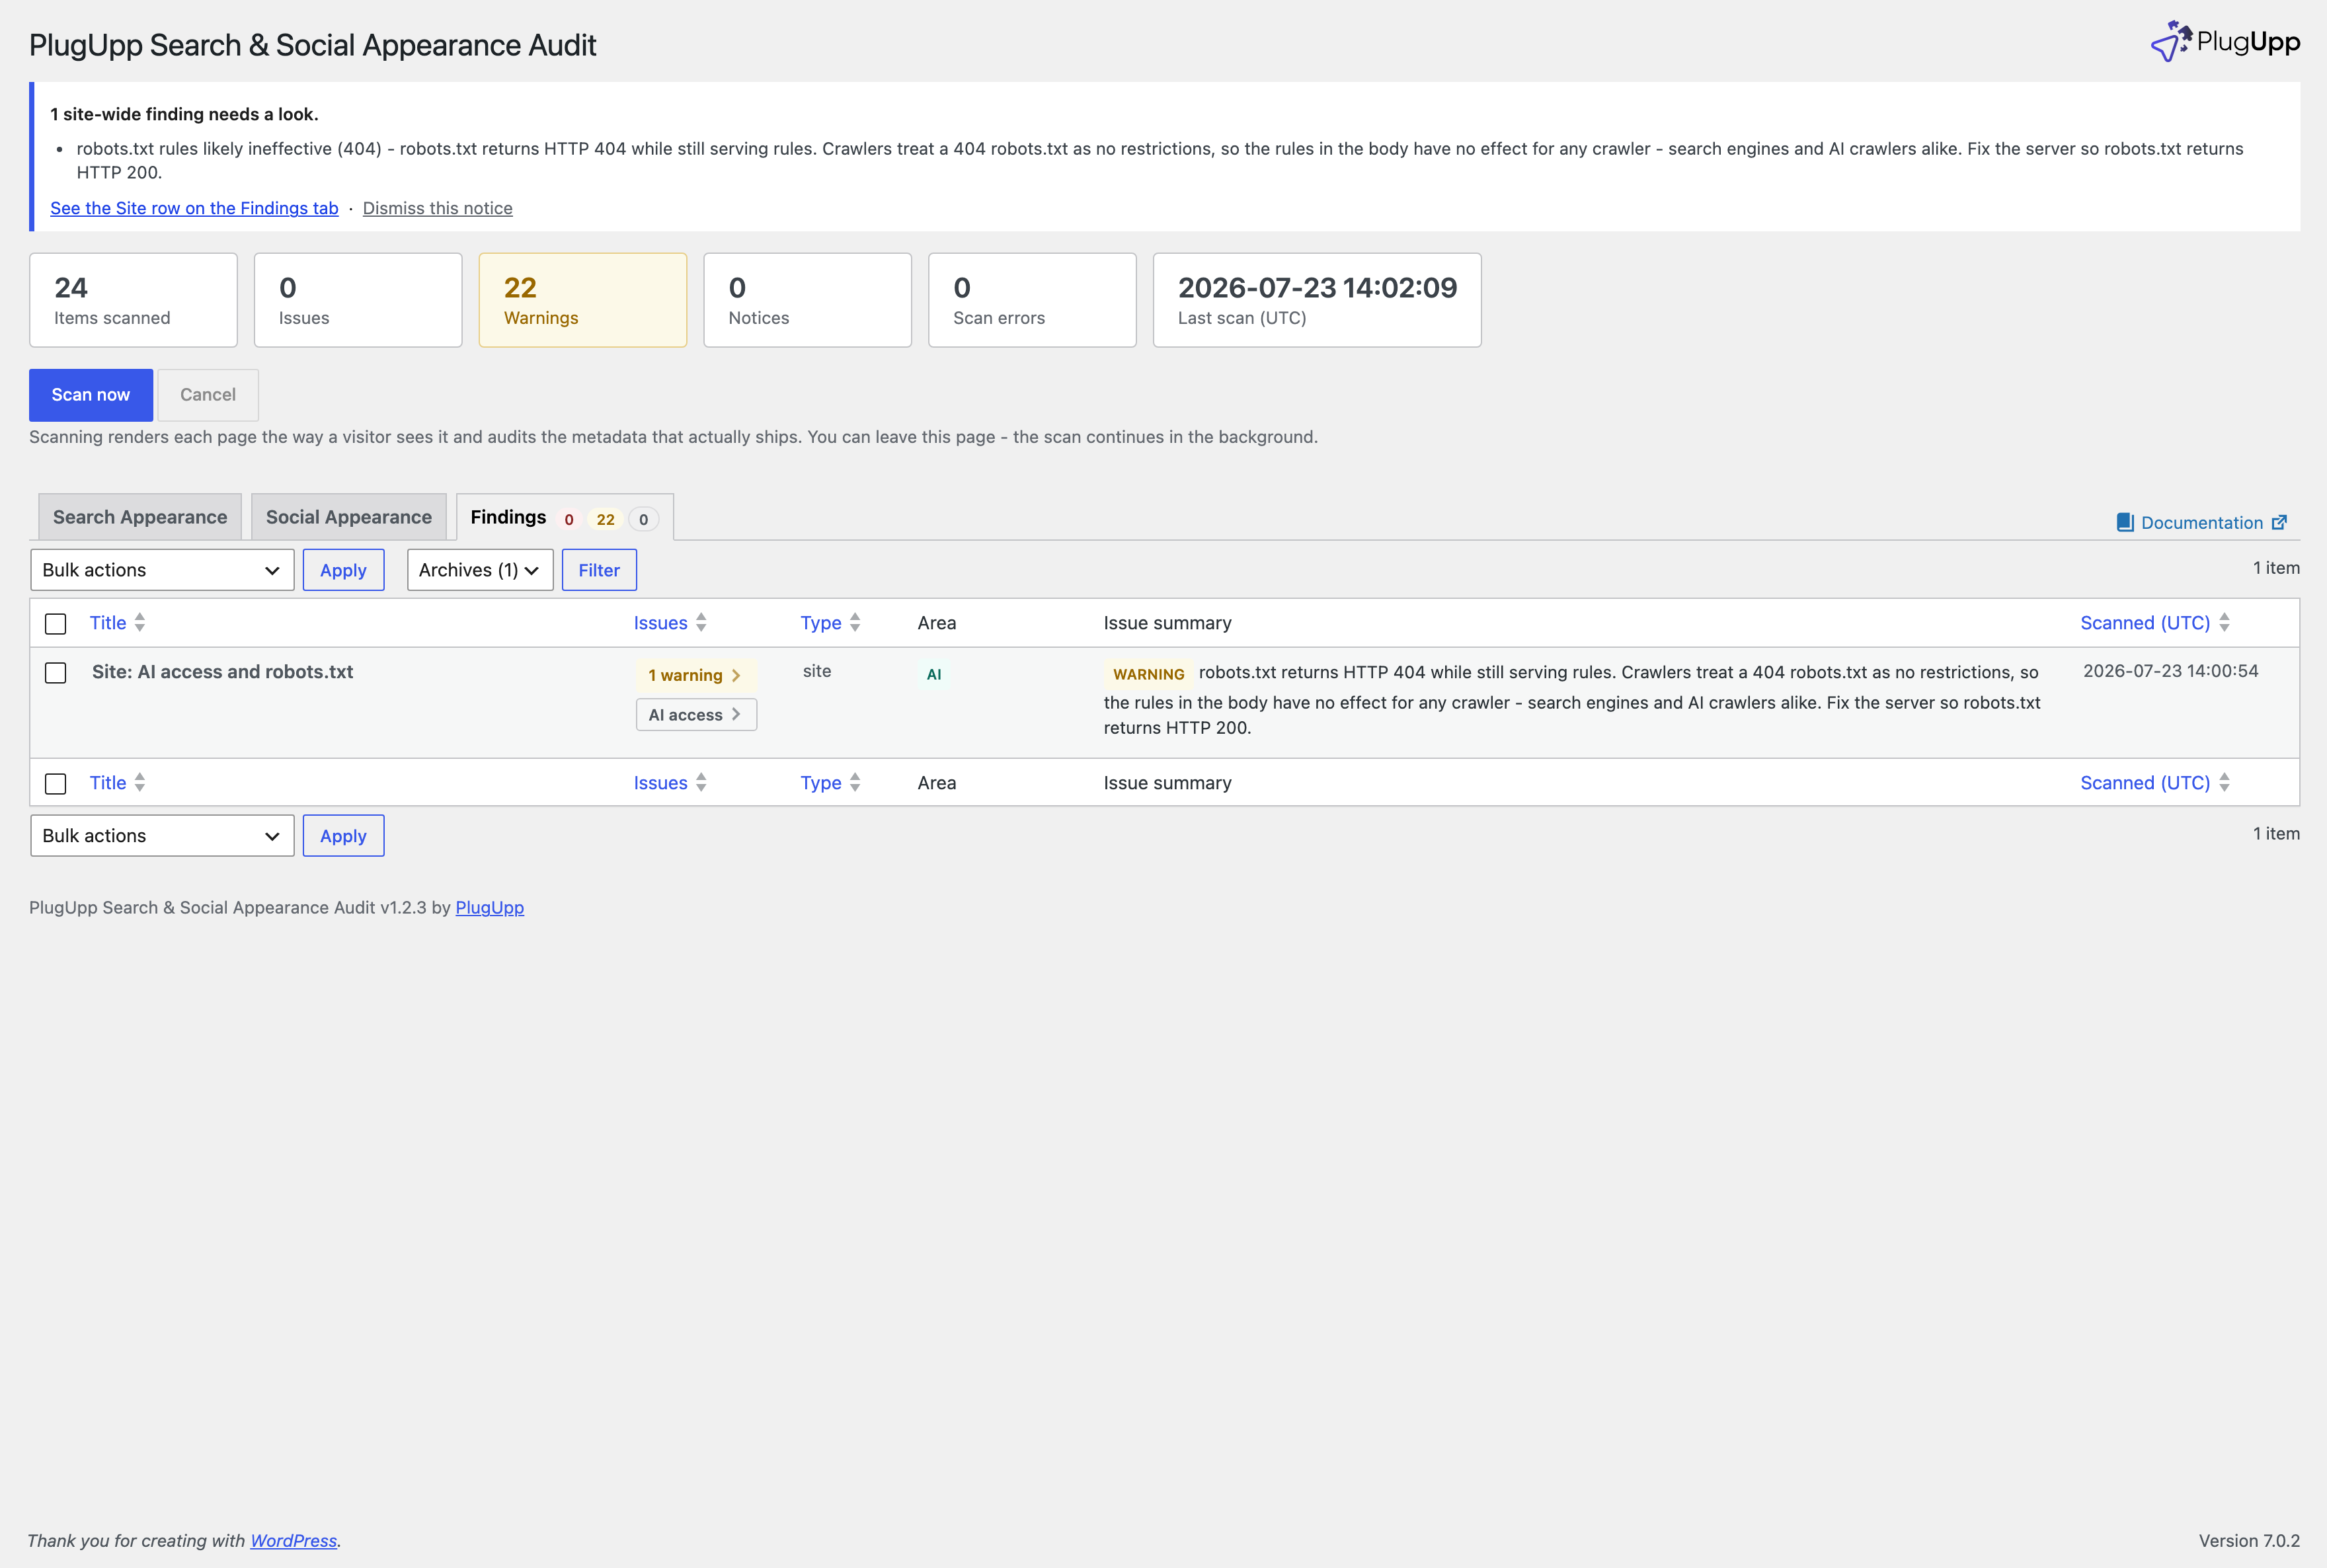The image size is (2327, 1568).
Task: Sort by Title in header
Action: click(108, 622)
